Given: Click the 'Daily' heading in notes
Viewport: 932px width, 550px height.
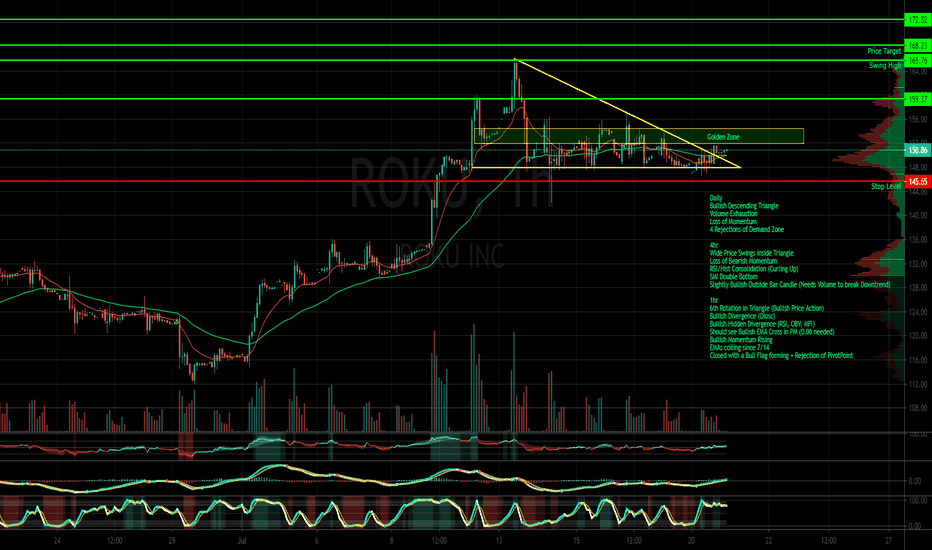Looking at the screenshot, I should point(716,198).
